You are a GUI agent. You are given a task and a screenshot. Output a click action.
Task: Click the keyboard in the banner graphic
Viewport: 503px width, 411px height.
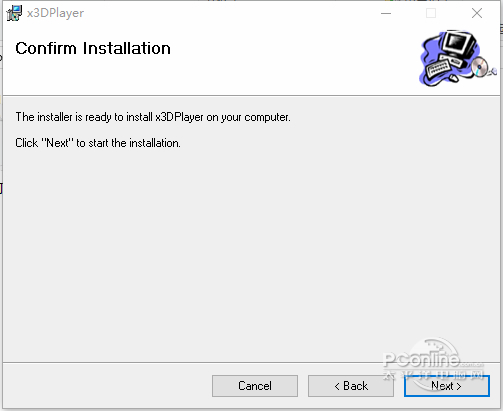click(439, 68)
